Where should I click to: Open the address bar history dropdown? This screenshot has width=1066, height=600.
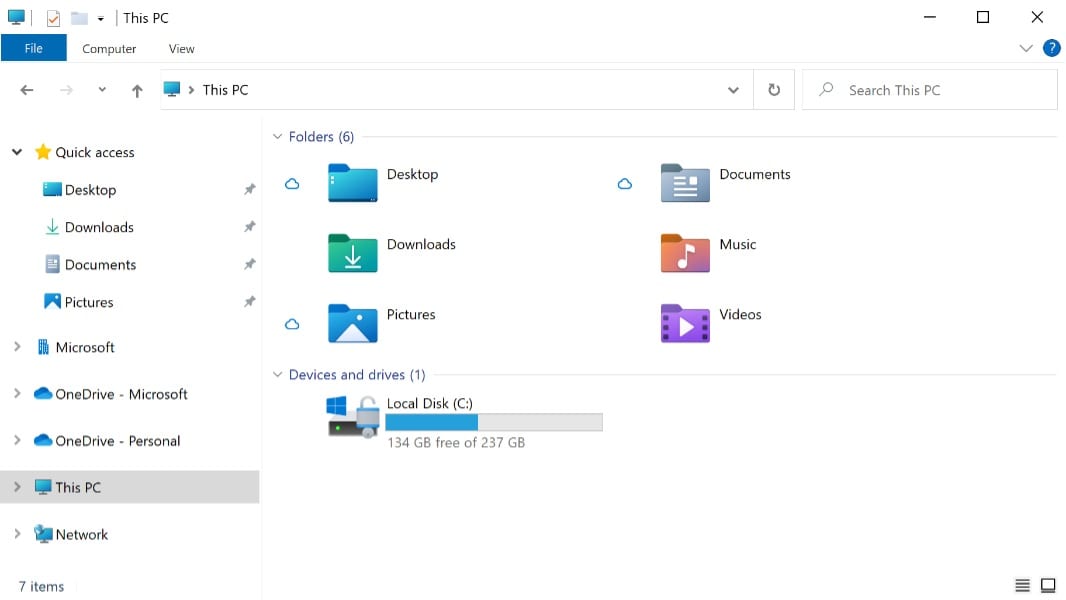pos(733,90)
